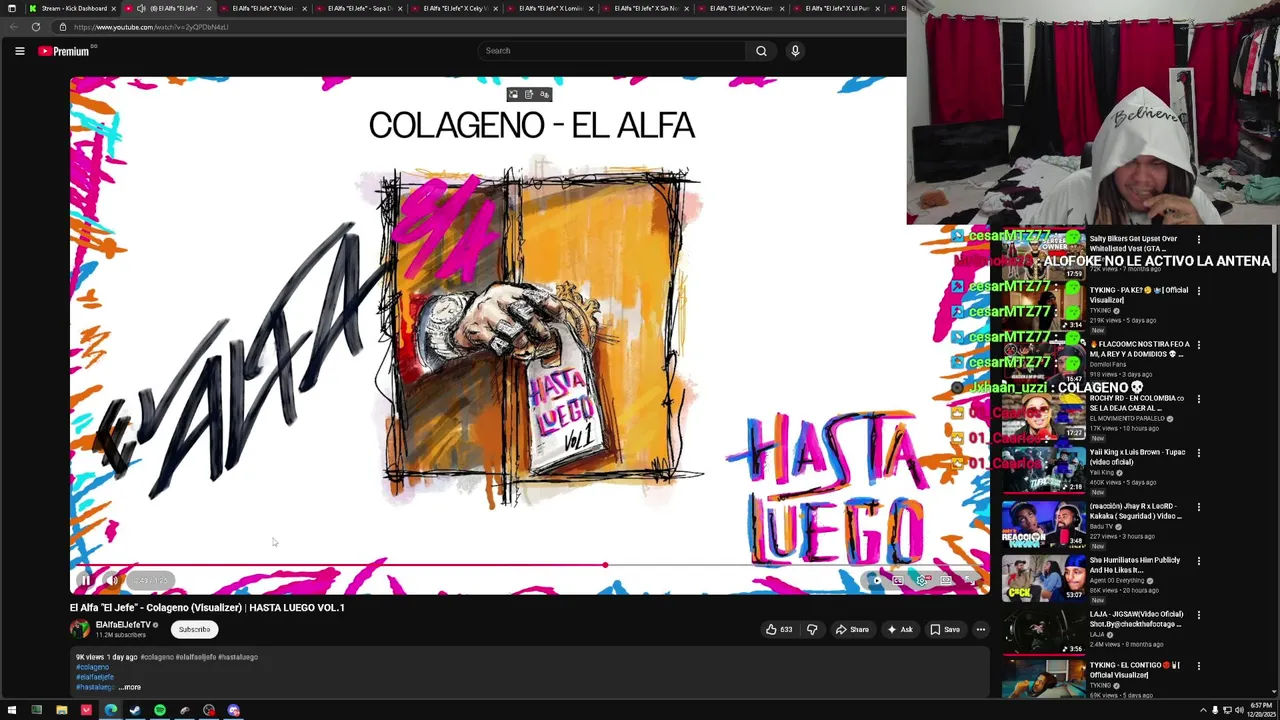1280x720 pixels.
Task: Go back with the browser back arrow
Action: point(13,27)
